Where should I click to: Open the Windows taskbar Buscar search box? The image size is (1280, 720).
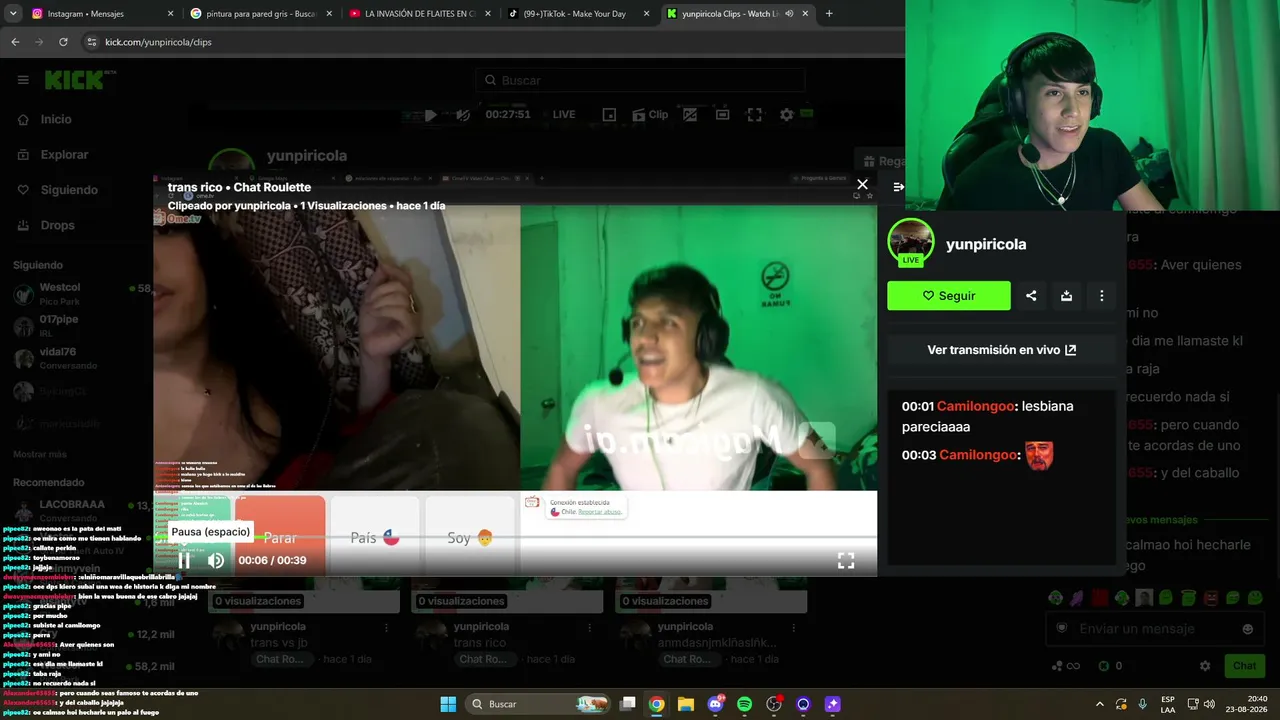coord(539,704)
